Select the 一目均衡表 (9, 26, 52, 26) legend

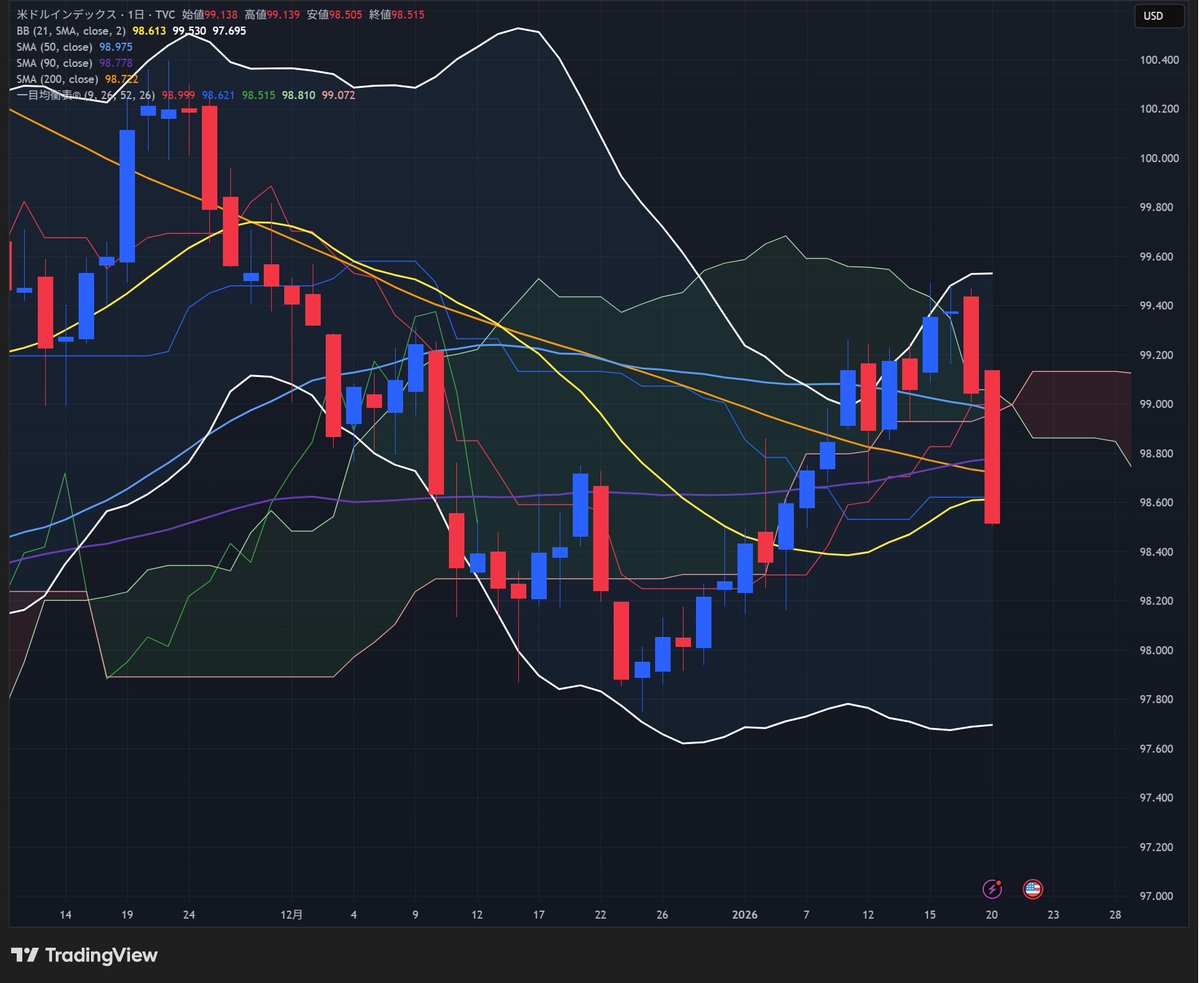86,95
